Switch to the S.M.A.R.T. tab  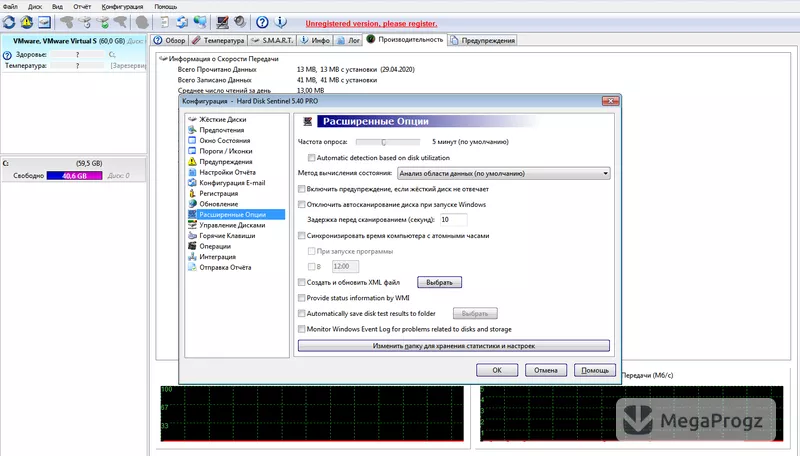[272, 40]
